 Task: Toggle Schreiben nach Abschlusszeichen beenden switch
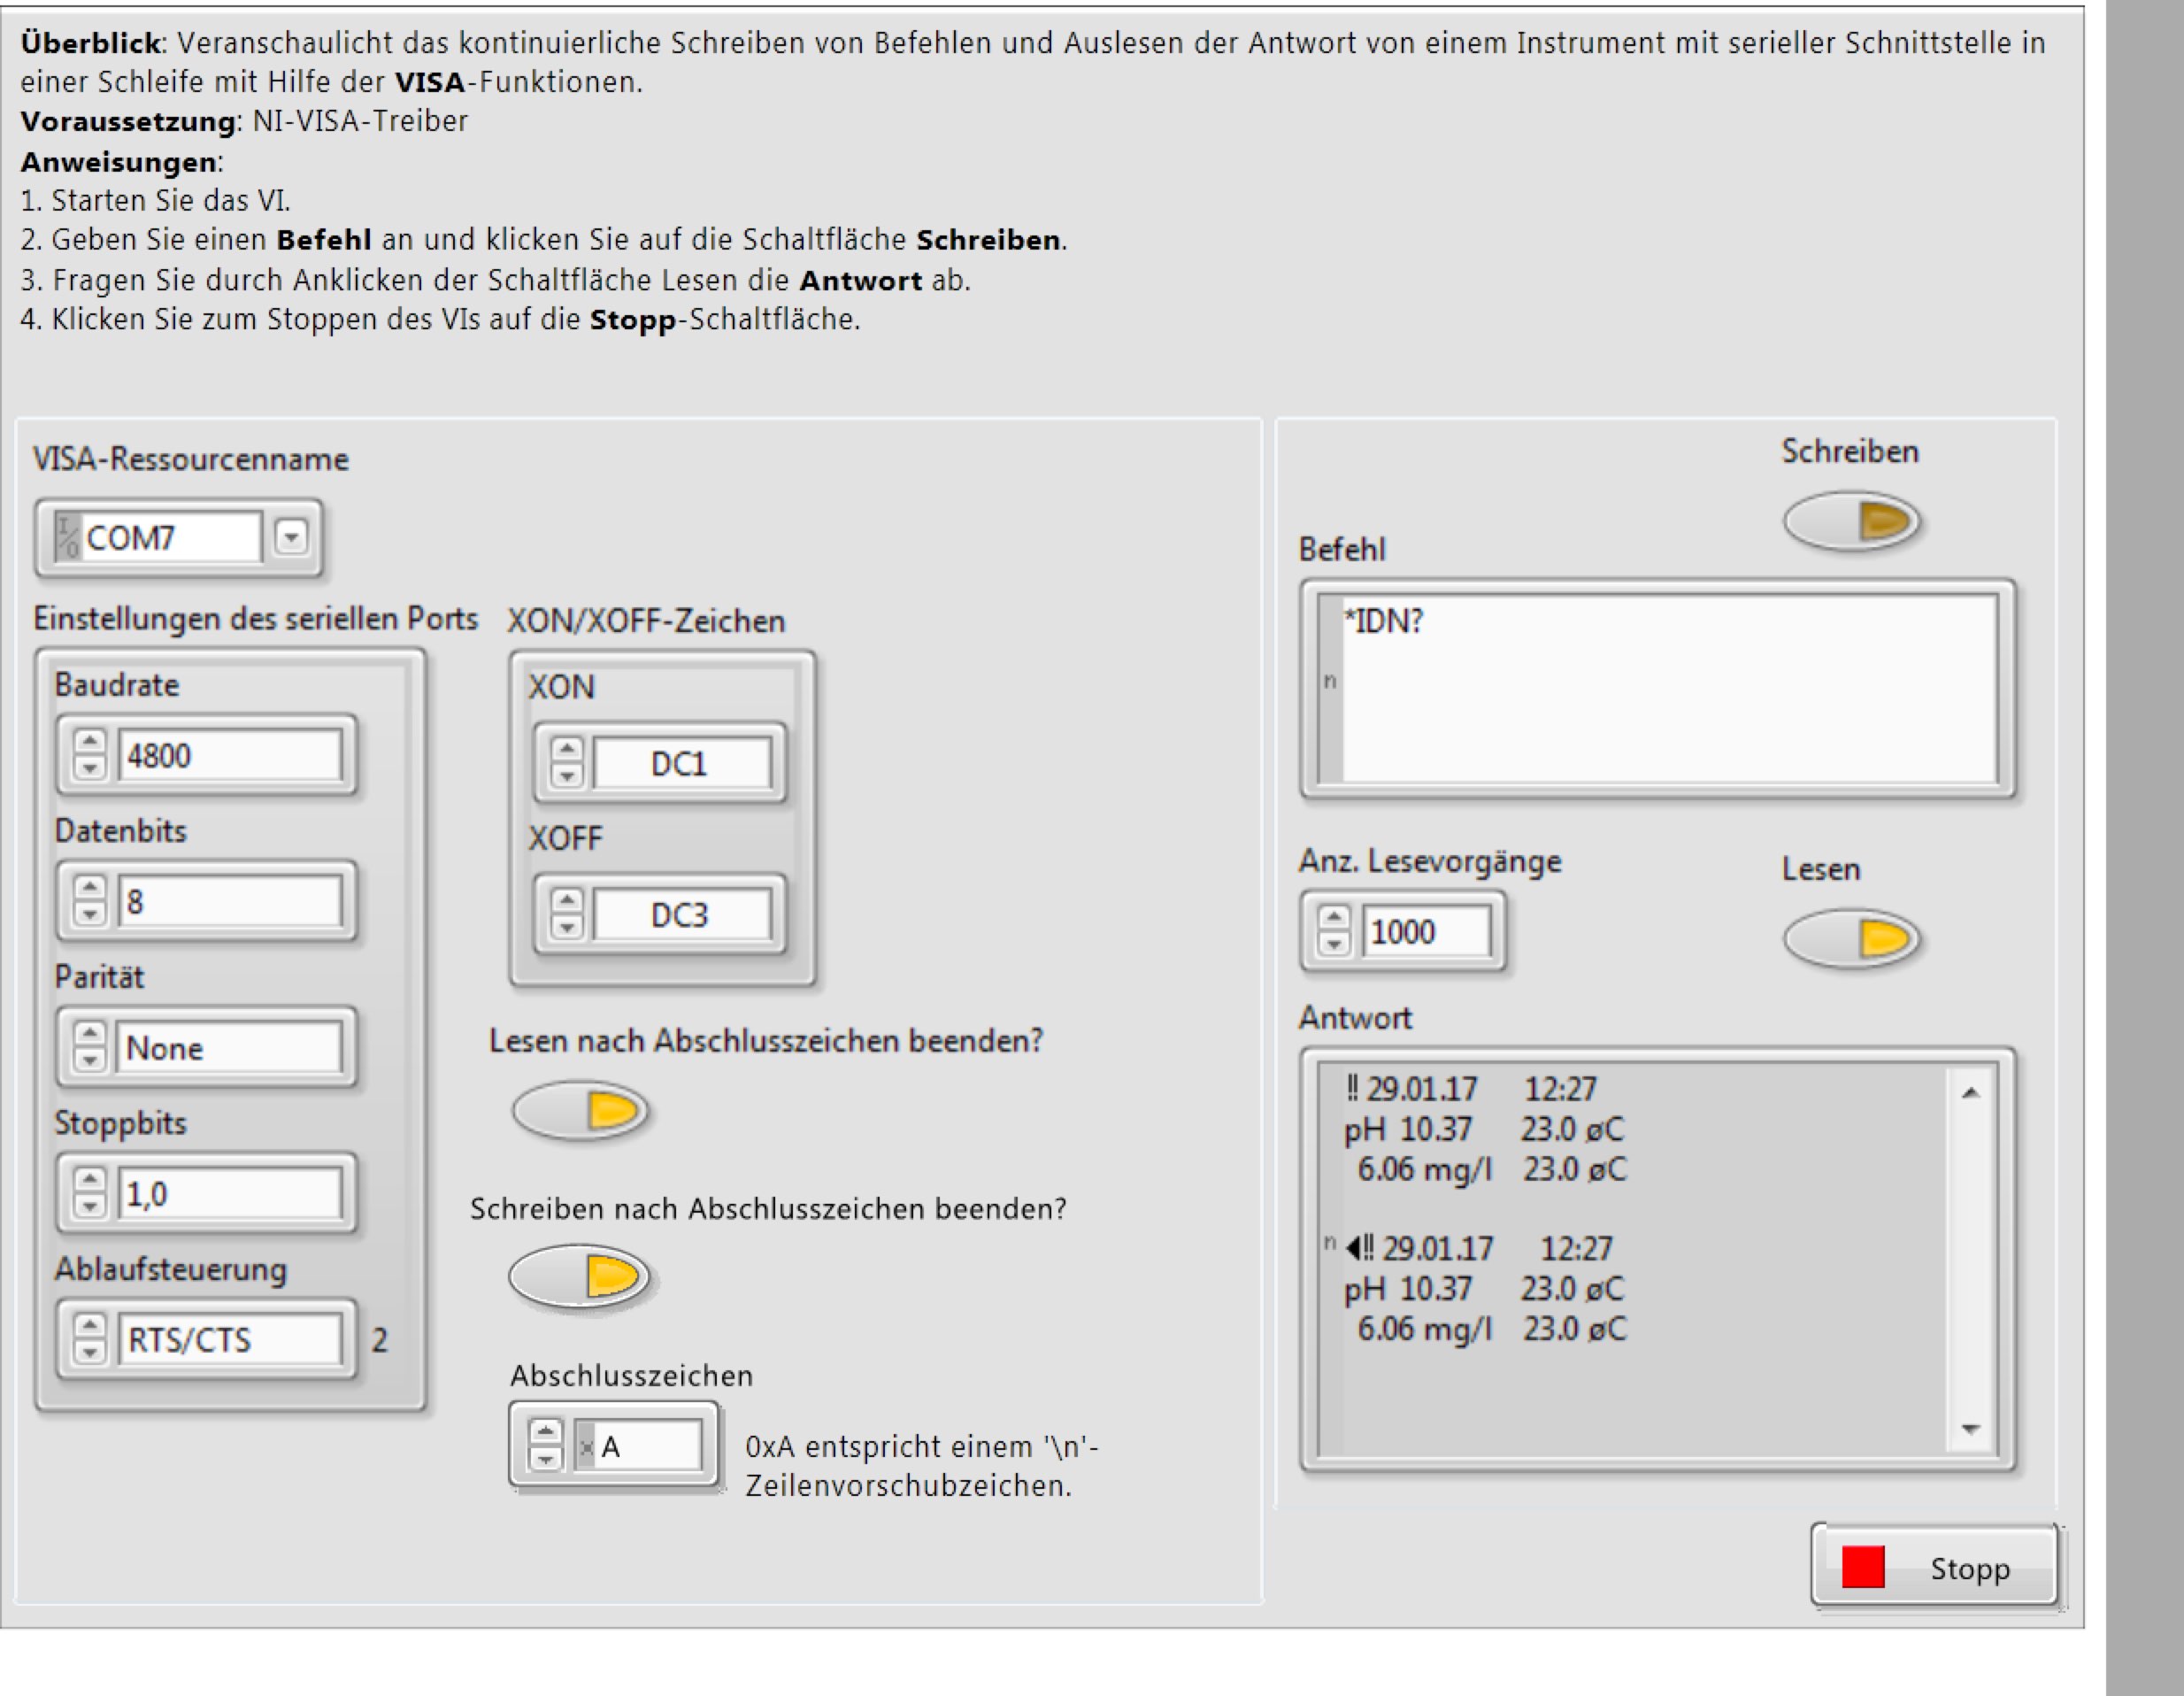point(579,1276)
